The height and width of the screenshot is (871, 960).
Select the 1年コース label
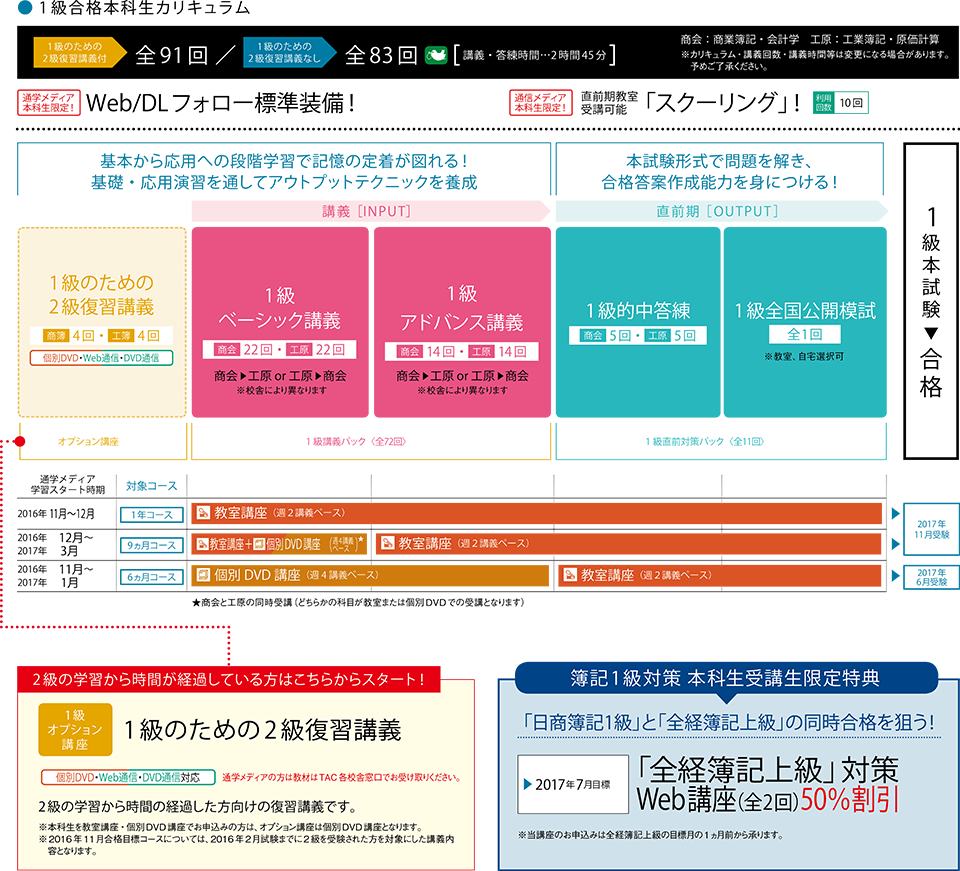[x=152, y=514]
